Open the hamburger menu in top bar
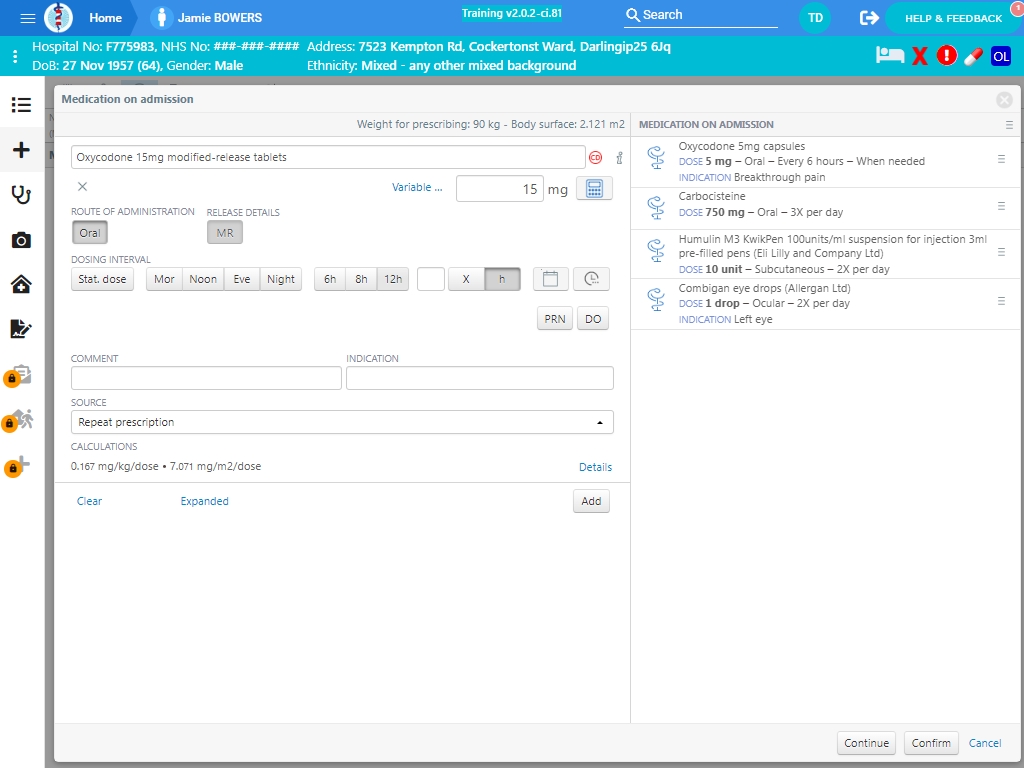1024x768 pixels. coord(27,18)
